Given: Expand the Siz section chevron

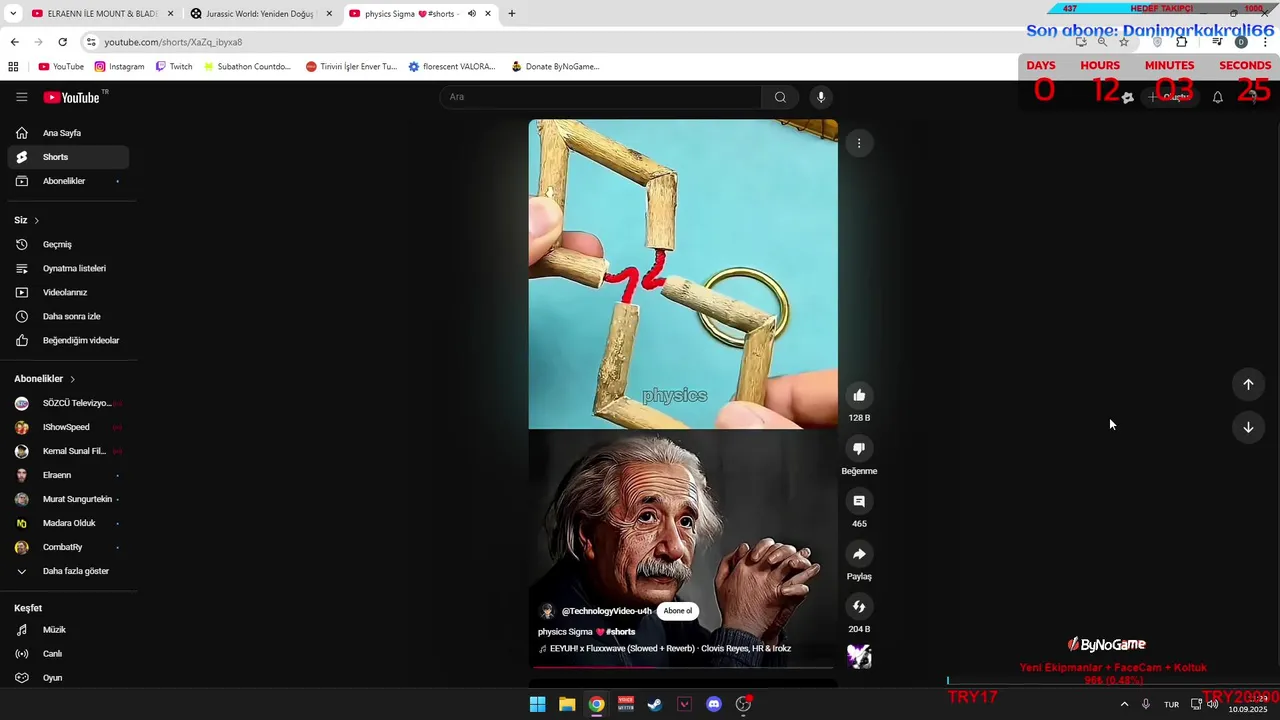Looking at the screenshot, I should tap(37, 220).
